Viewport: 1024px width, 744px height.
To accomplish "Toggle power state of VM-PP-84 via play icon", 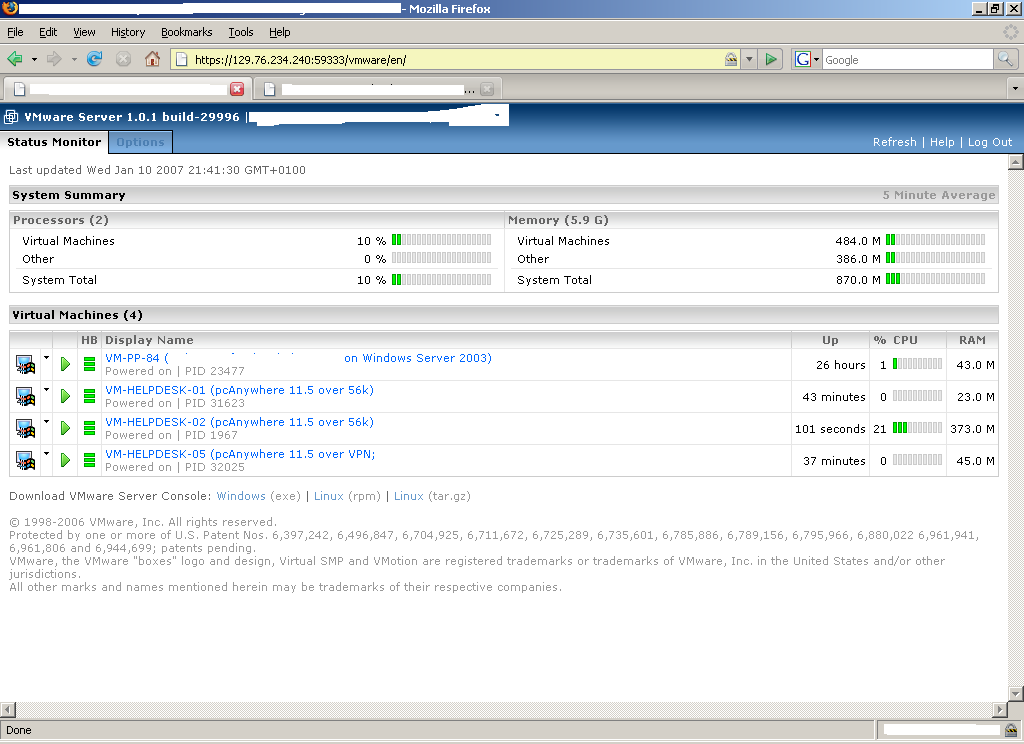I will tap(66, 365).
